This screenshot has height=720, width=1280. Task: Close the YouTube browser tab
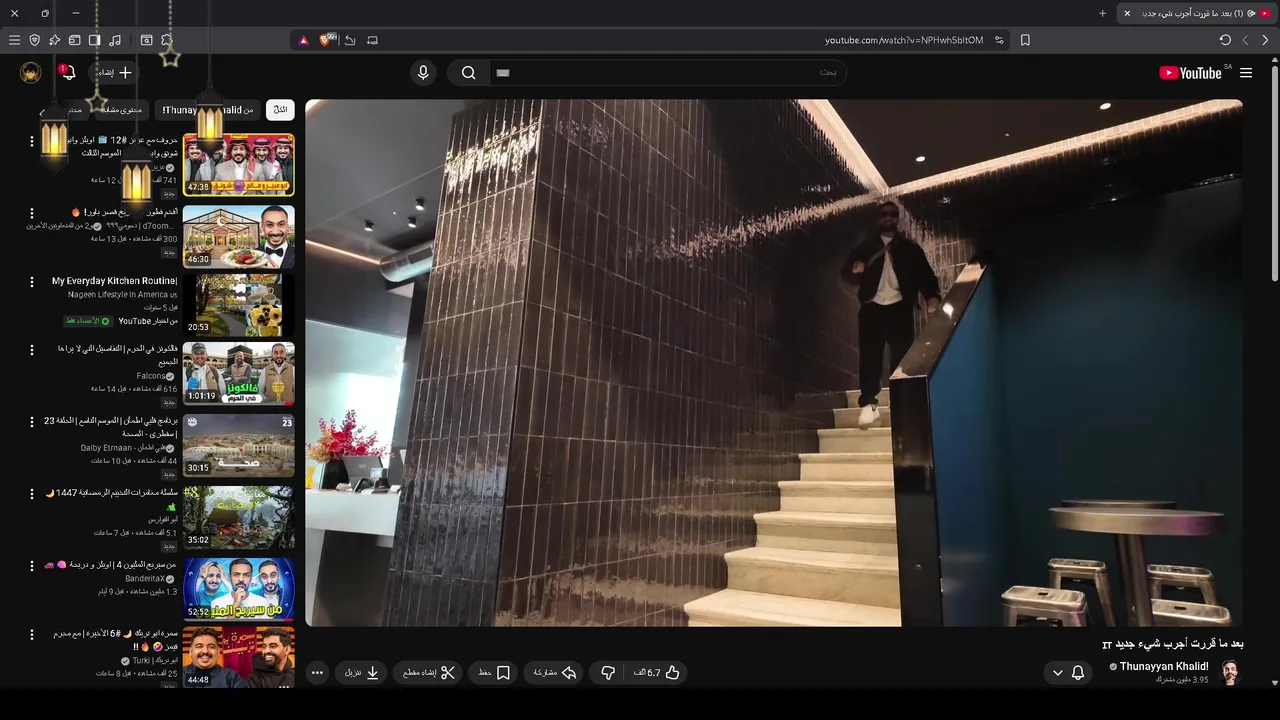(1127, 13)
